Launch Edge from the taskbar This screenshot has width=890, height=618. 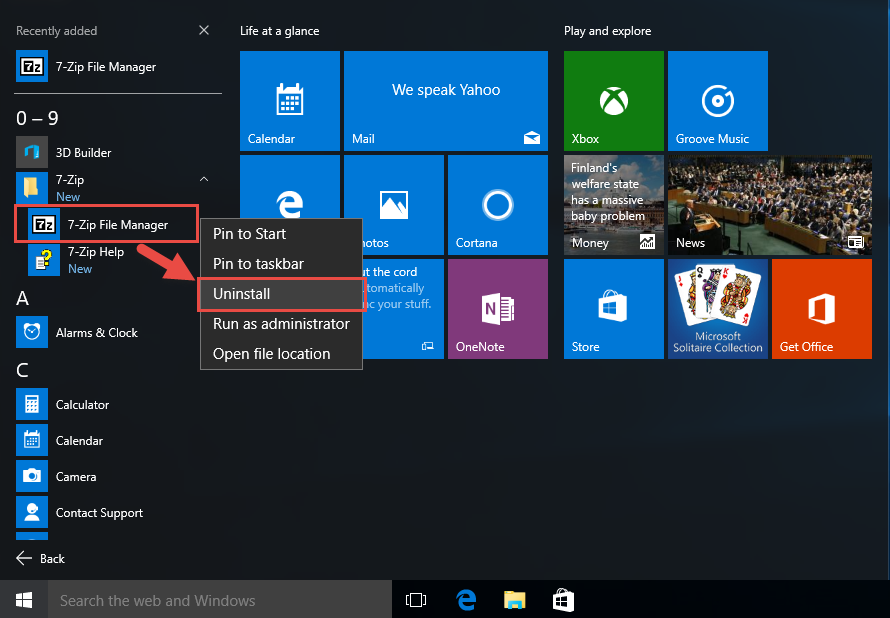coord(465,600)
